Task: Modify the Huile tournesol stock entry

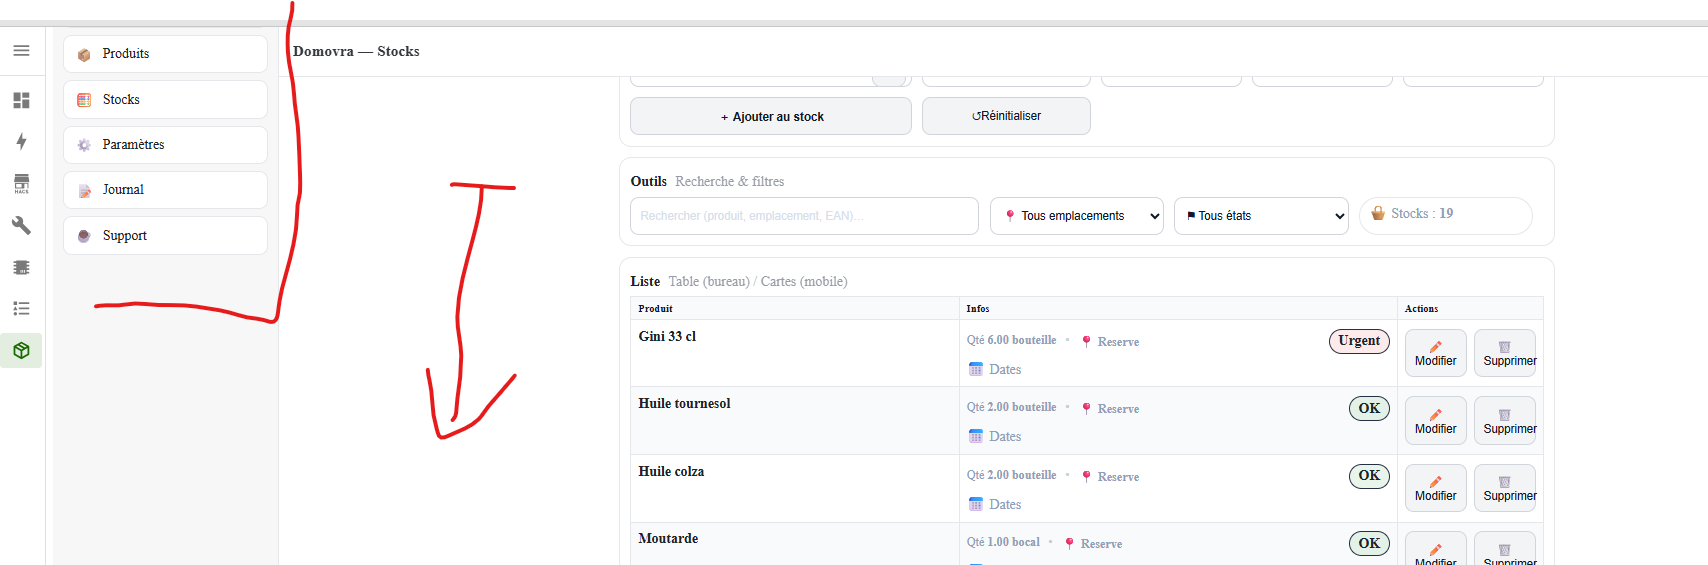Action: [1436, 421]
